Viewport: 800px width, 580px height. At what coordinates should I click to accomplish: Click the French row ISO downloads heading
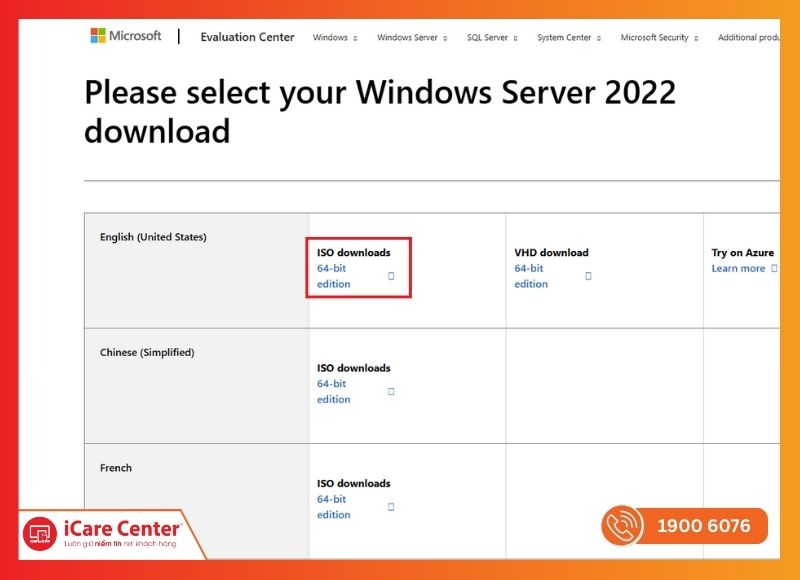point(354,483)
